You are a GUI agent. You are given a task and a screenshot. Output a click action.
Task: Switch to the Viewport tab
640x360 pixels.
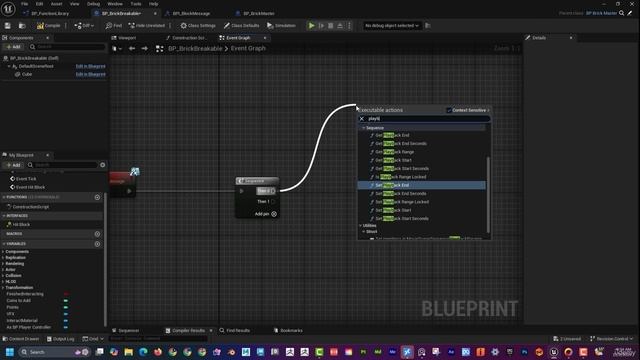tap(127, 38)
